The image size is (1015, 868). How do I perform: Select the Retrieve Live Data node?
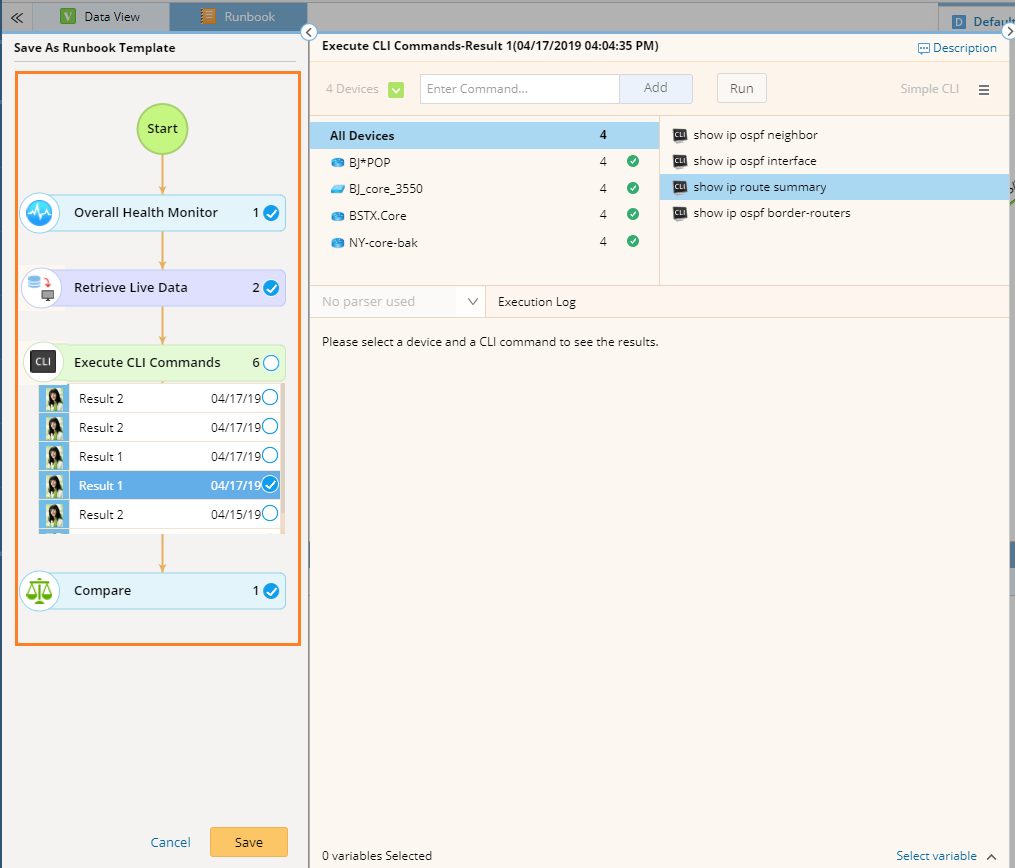(x=153, y=288)
